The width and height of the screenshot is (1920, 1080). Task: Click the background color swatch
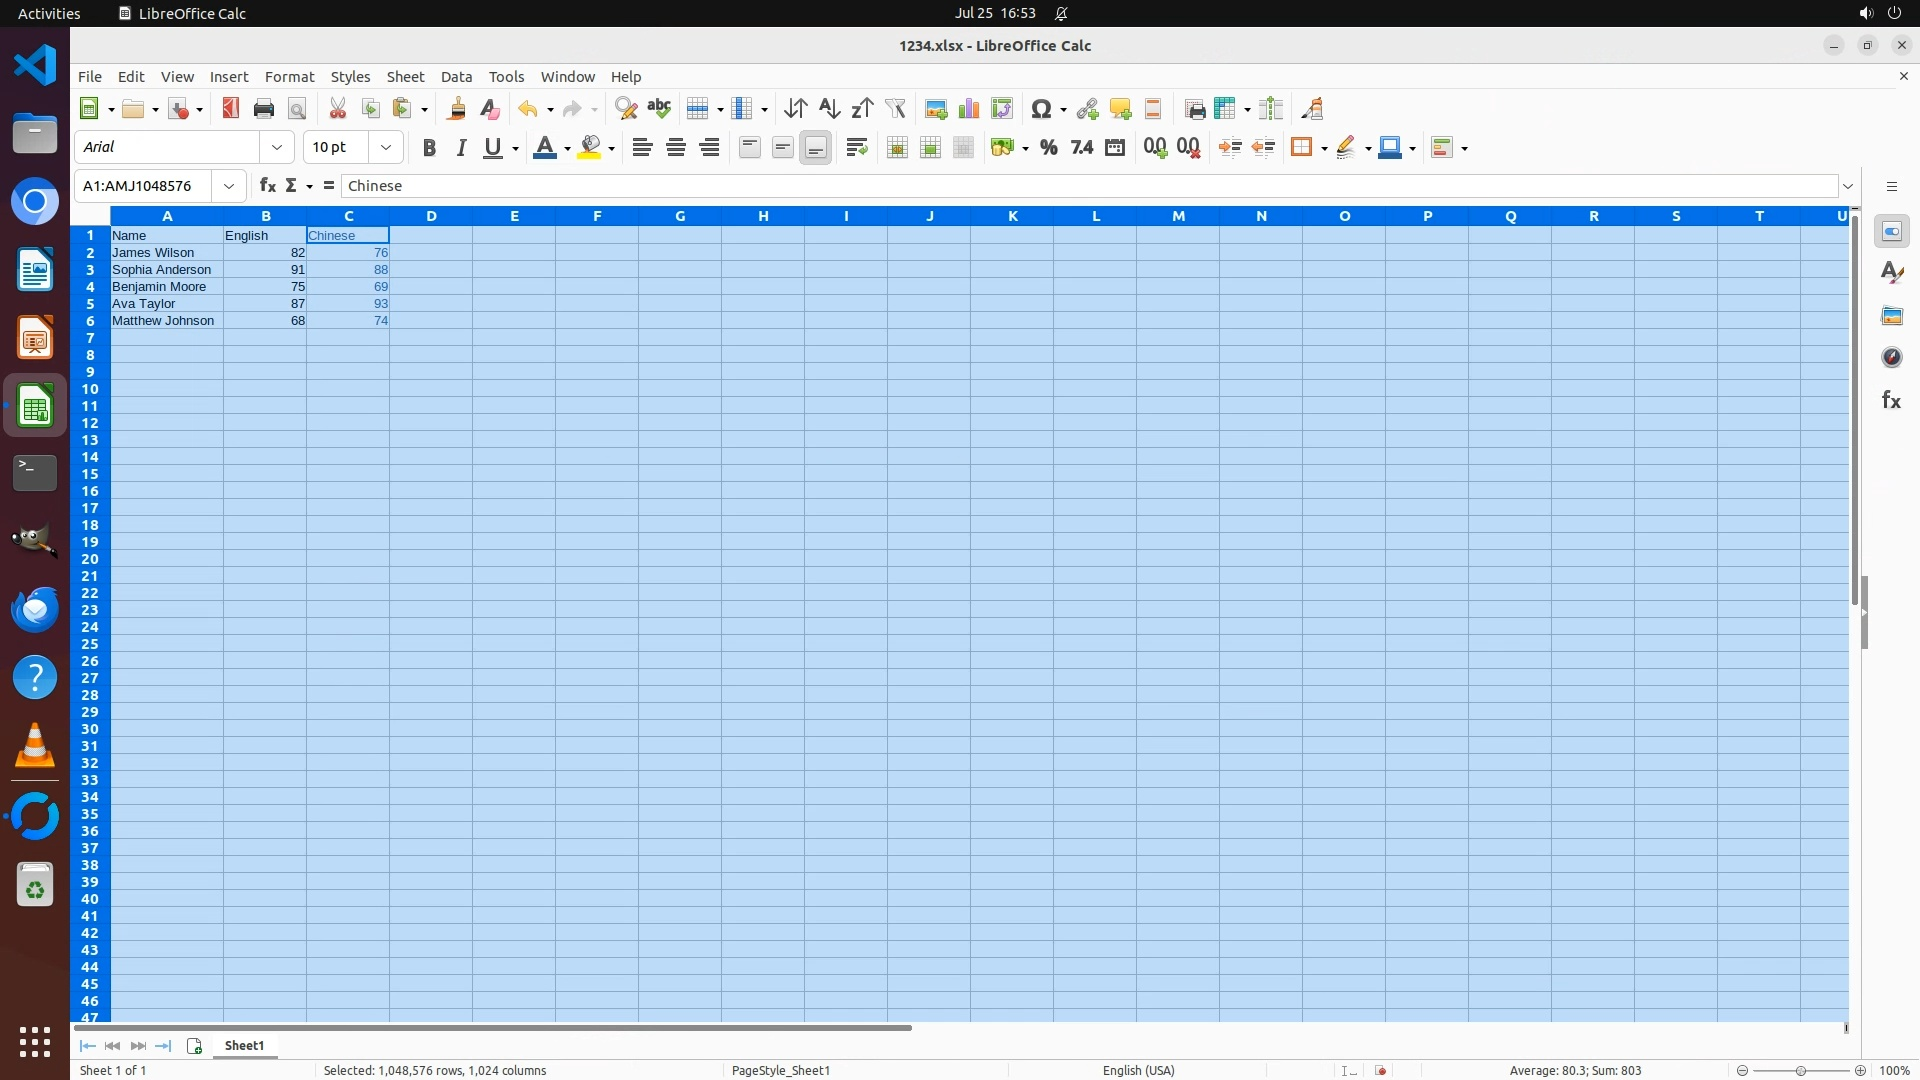[590, 148]
